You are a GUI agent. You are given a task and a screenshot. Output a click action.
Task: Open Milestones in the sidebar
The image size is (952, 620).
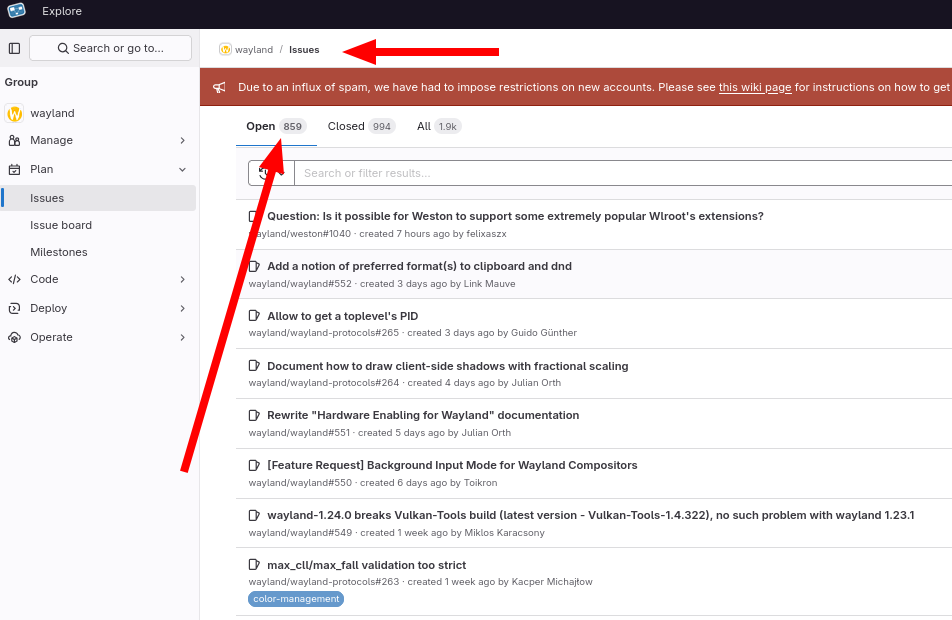tap(99, 252)
